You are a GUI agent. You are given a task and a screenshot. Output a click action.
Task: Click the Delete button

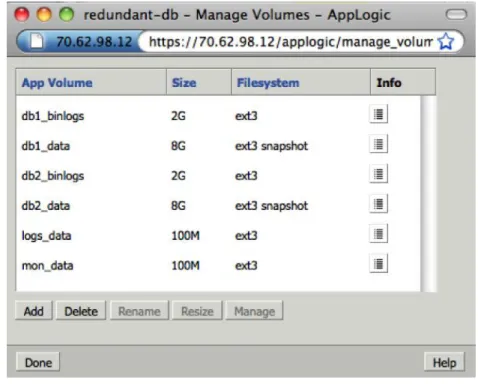pos(81,311)
